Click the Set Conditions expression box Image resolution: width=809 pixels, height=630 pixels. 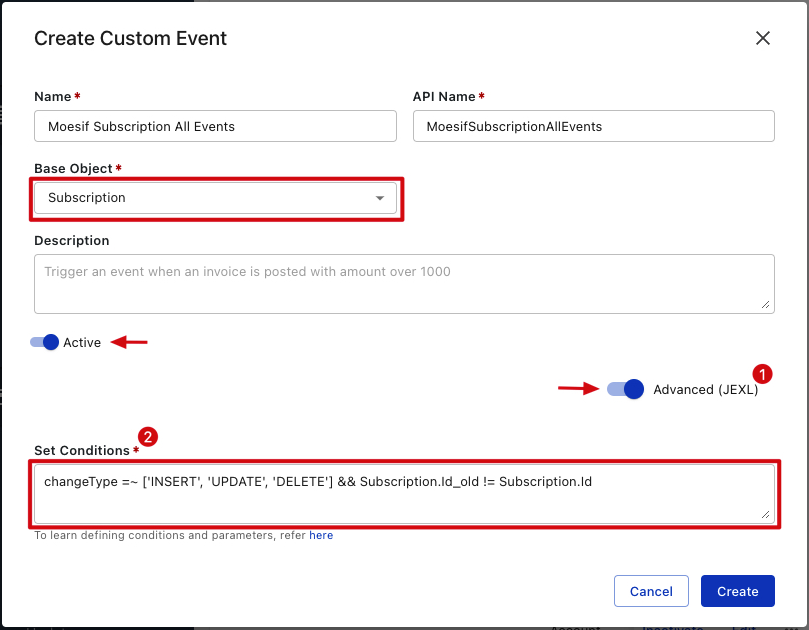pos(404,492)
